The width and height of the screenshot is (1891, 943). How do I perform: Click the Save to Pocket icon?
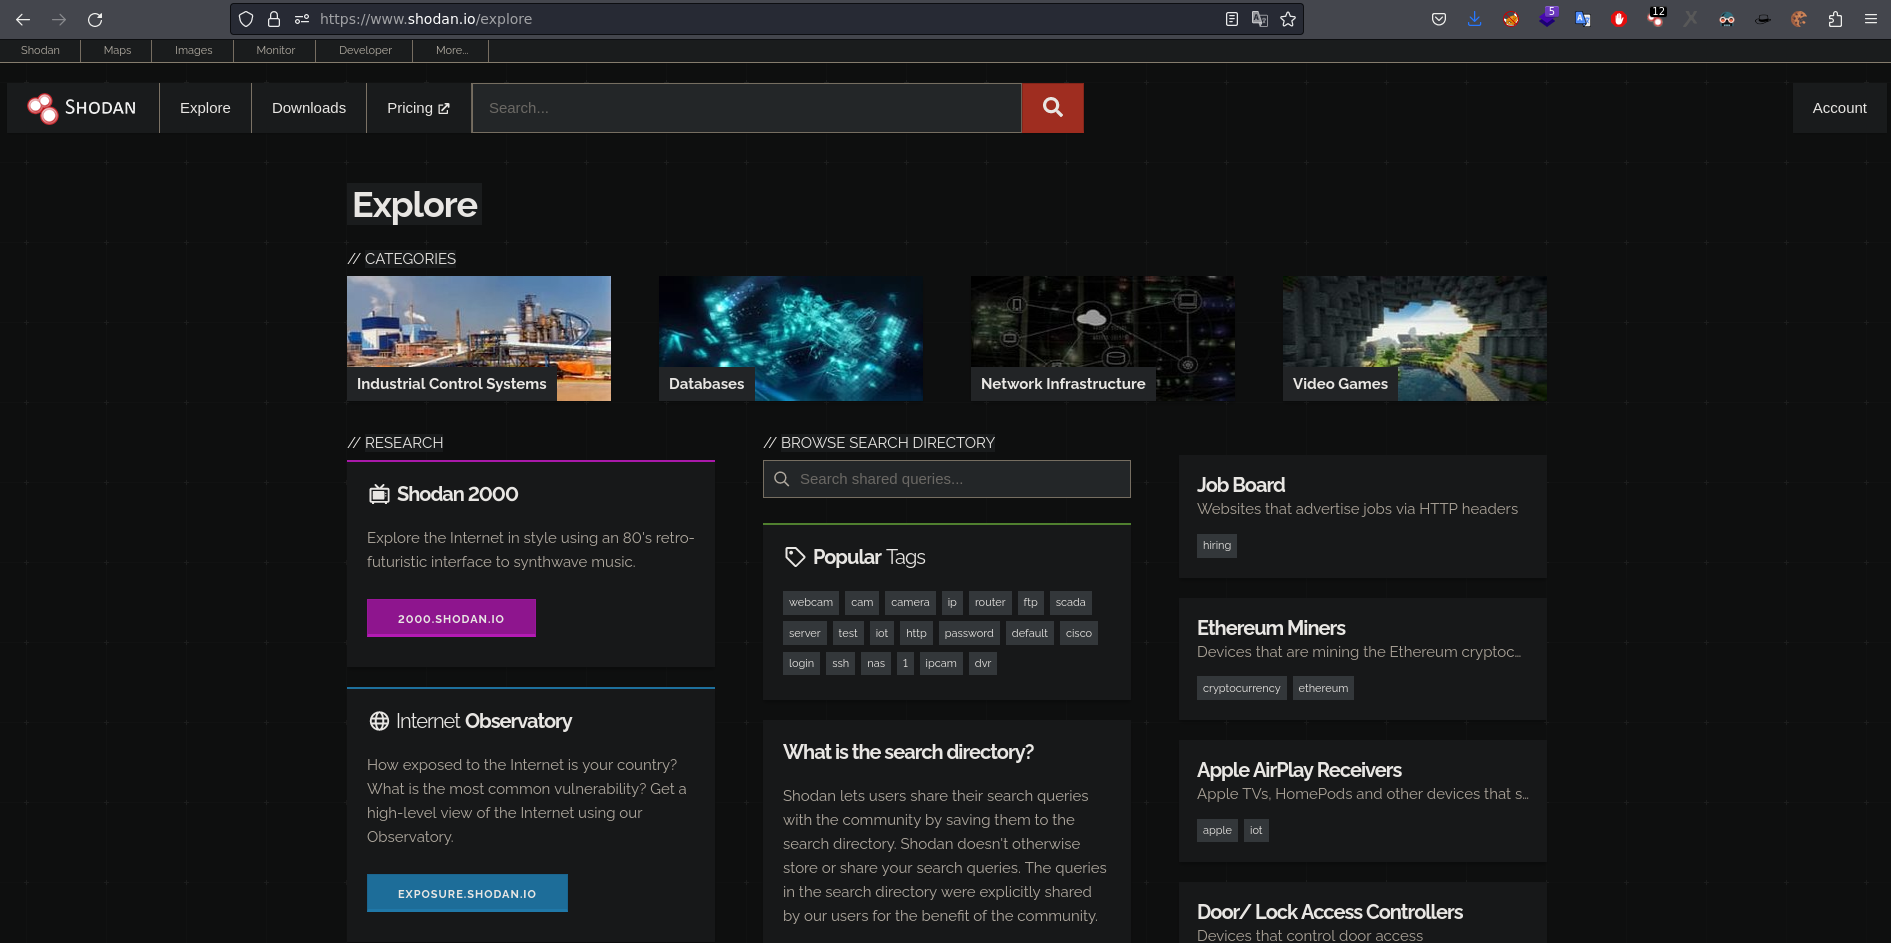coord(1439,19)
